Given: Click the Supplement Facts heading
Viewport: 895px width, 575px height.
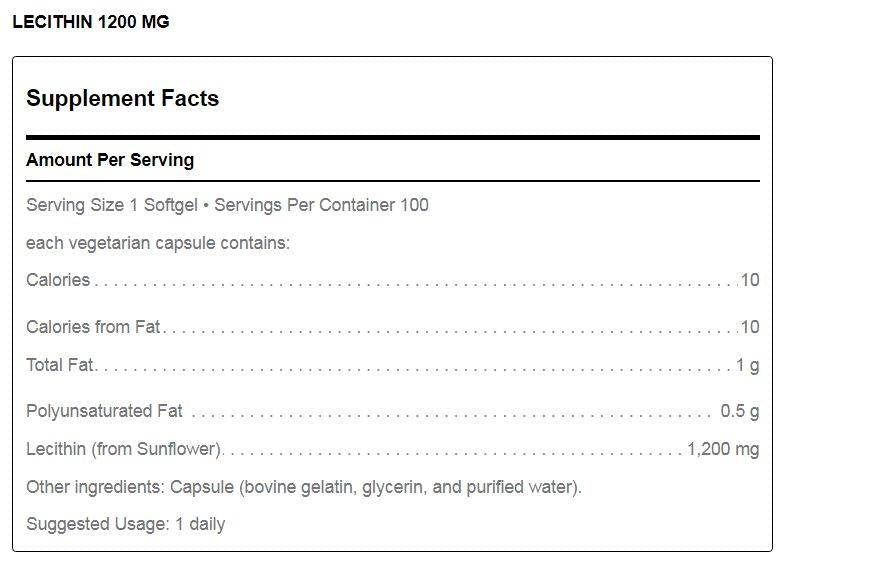Looking at the screenshot, I should [x=123, y=98].
